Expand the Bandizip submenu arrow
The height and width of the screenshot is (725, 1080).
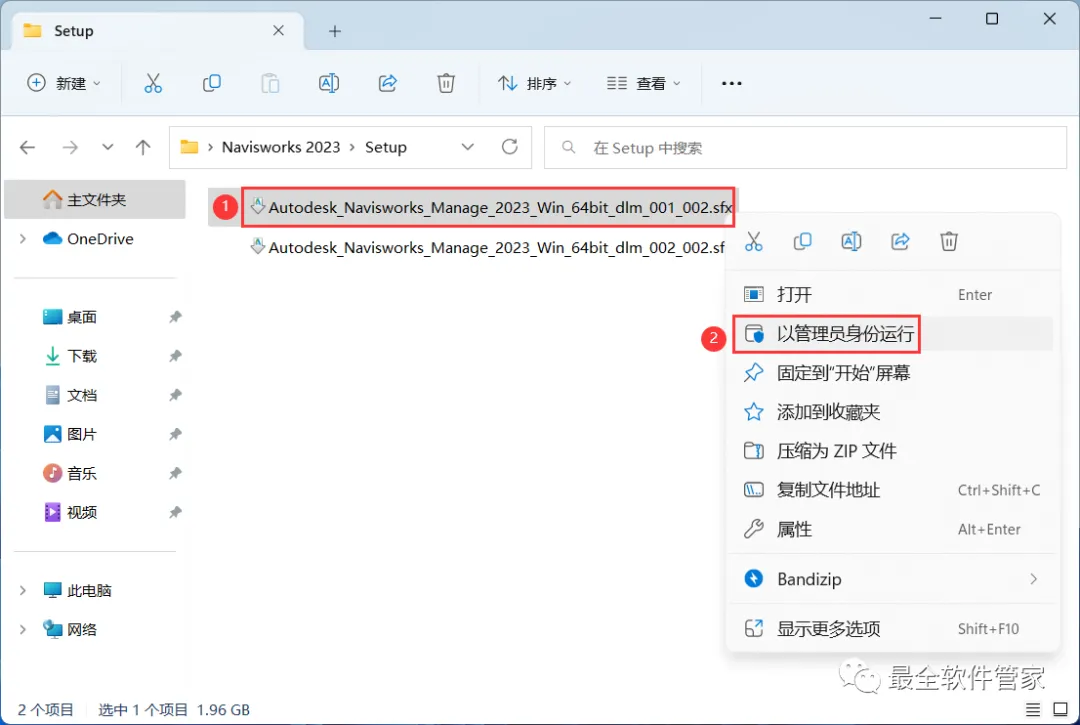[1033, 579]
